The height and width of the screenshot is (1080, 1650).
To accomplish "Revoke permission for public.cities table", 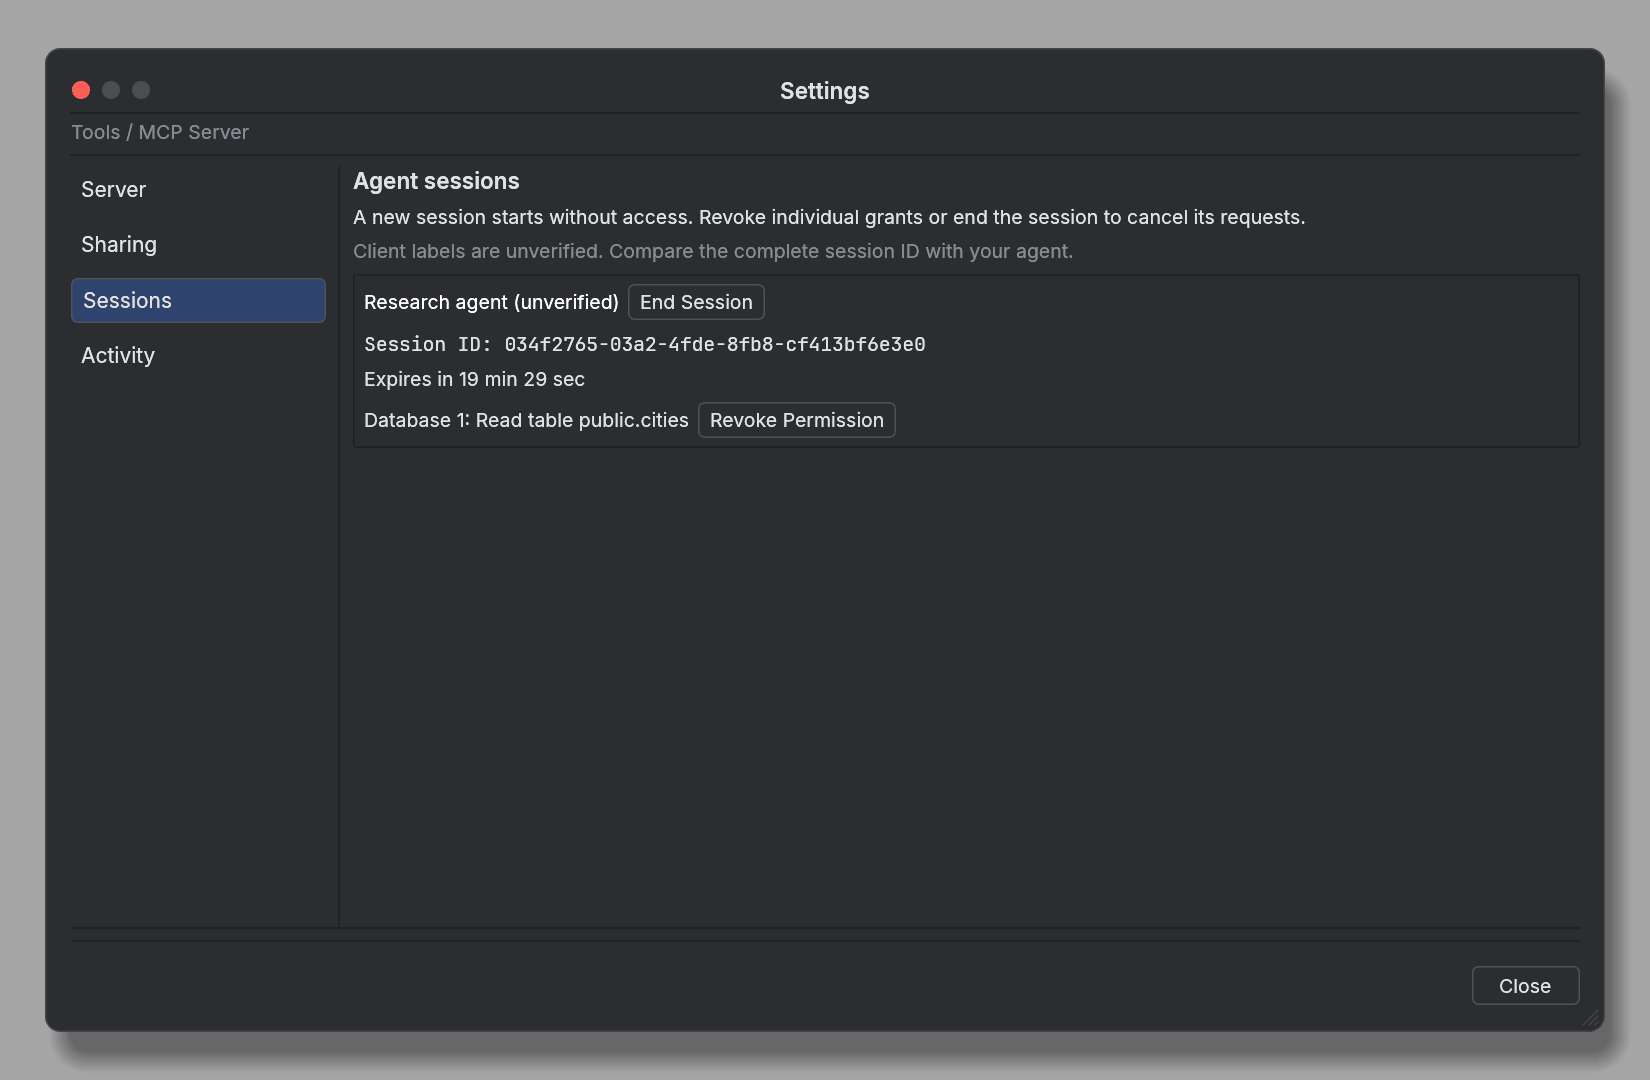I will (x=796, y=420).
